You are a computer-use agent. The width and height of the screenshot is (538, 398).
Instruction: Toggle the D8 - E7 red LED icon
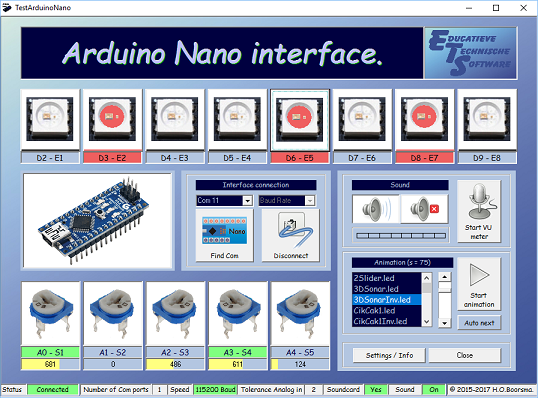tap(424, 119)
